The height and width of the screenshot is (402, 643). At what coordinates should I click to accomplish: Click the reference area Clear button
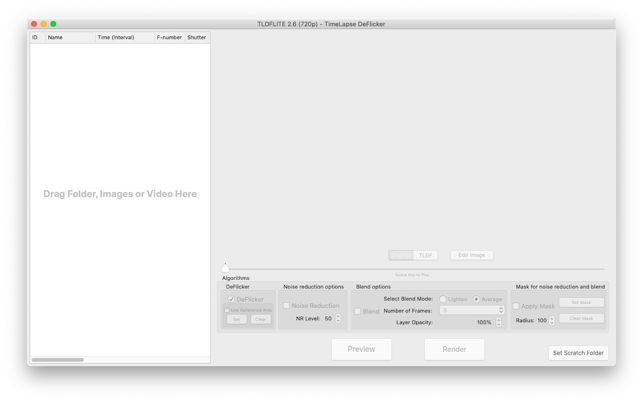point(260,319)
